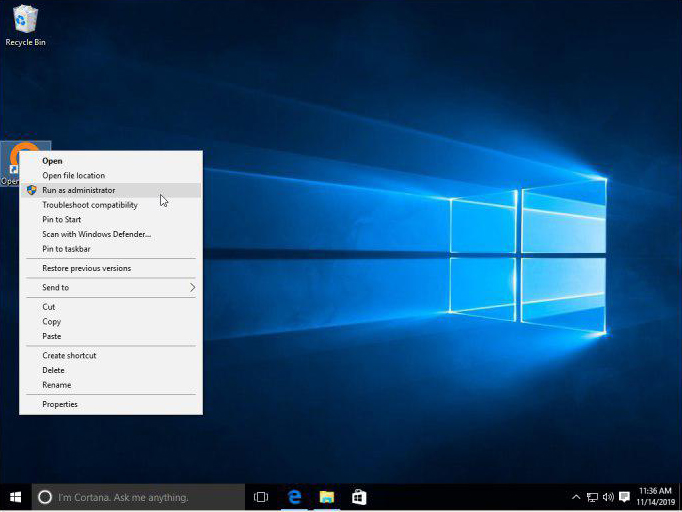
Task: Launch Microsoft Edge from the taskbar
Action: (294, 497)
